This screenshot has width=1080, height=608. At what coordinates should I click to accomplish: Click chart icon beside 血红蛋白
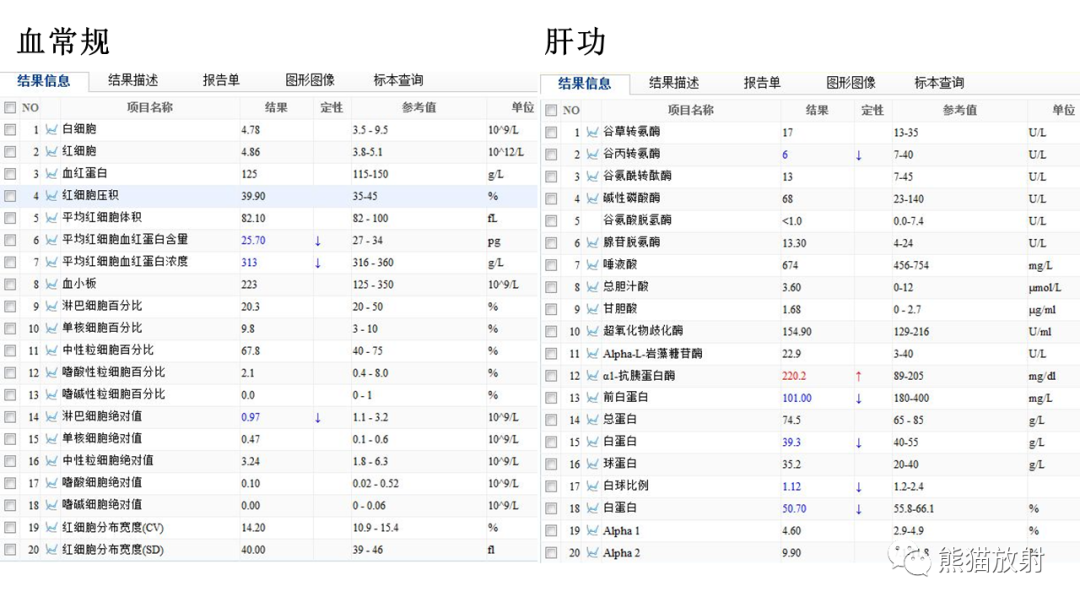(x=51, y=174)
